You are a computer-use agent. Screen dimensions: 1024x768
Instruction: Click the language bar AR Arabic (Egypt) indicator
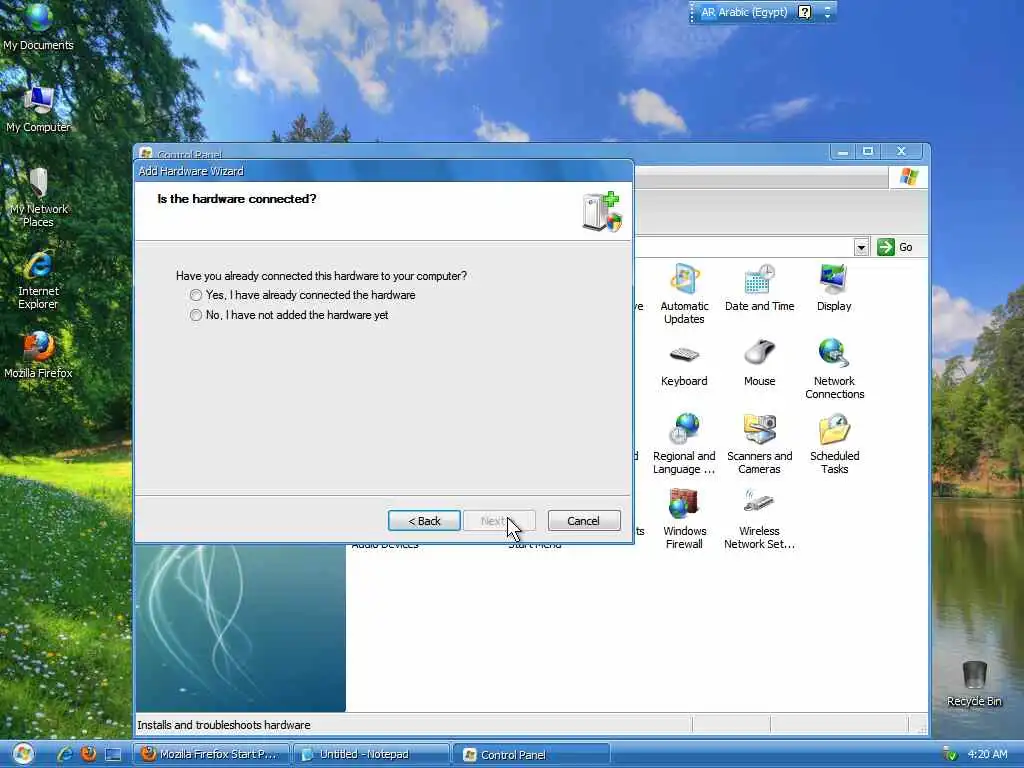coord(744,12)
